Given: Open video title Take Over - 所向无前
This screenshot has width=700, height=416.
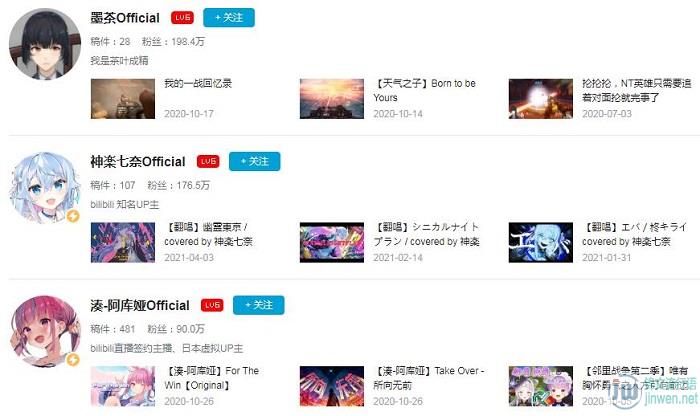Looking at the screenshot, I should click(x=429, y=378).
